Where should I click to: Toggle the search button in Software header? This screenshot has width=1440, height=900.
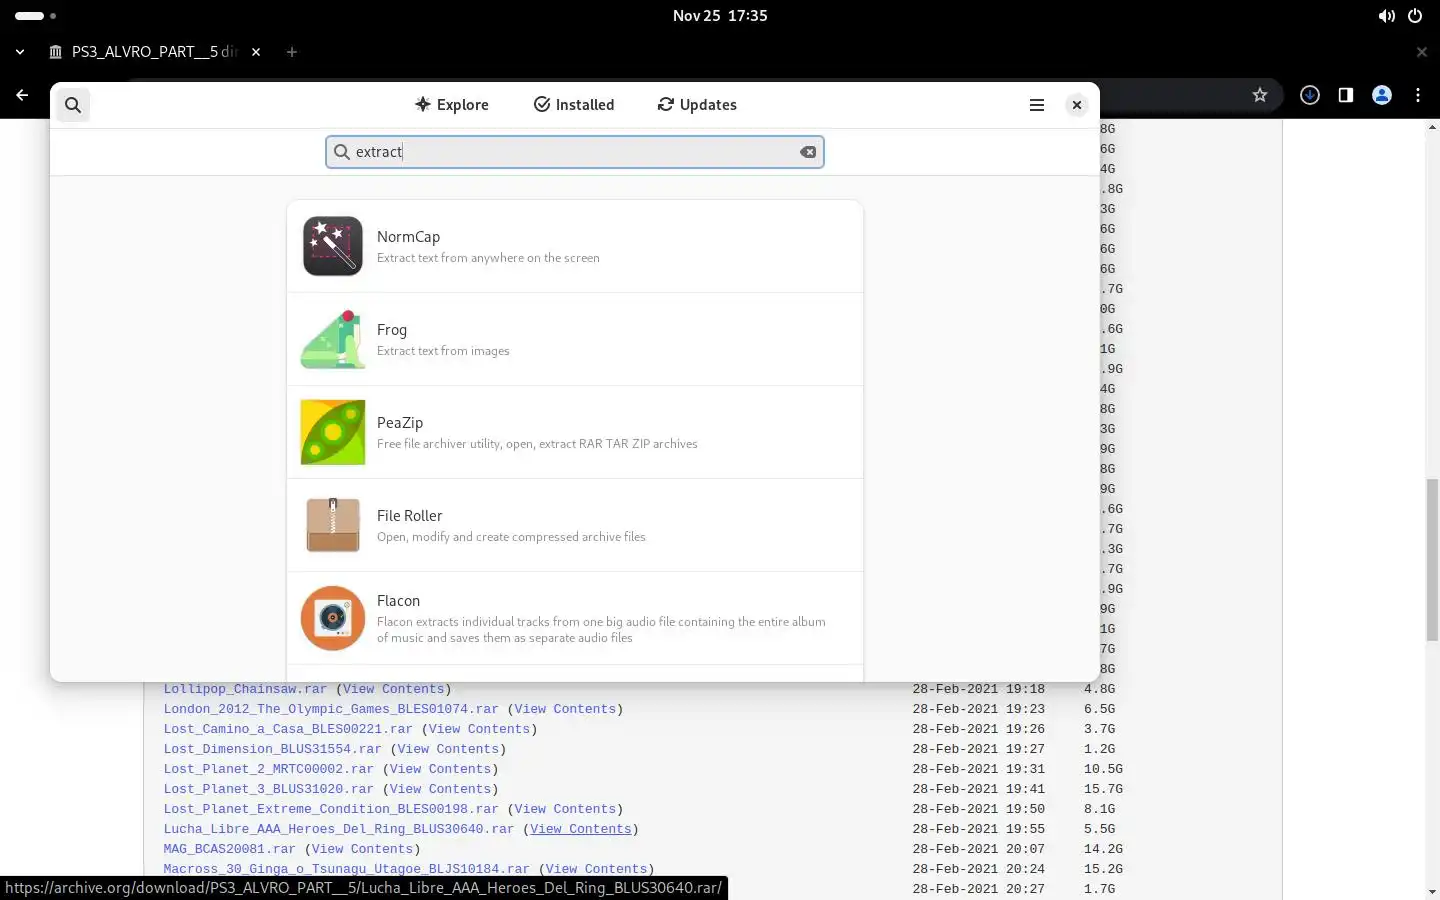pyautogui.click(x=73, y=105)
